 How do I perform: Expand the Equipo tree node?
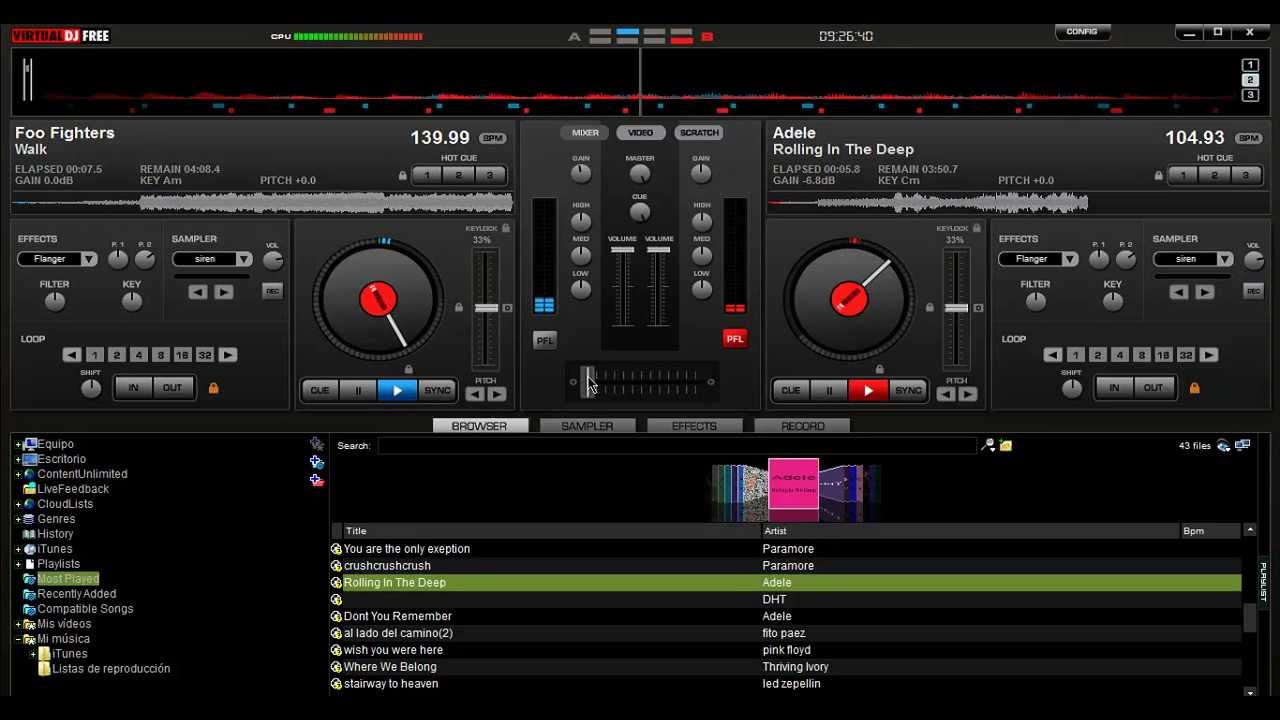(x=18, y=444)
